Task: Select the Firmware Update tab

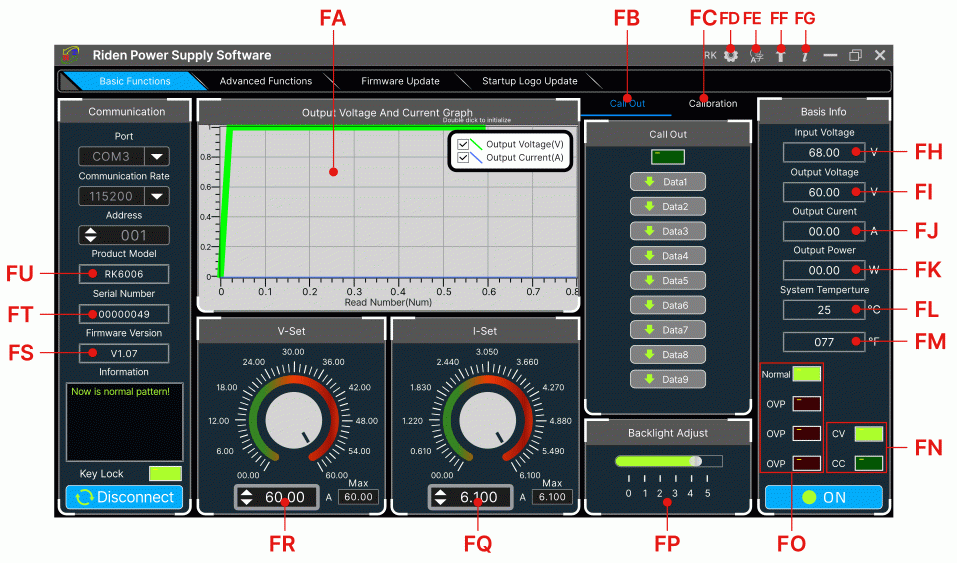Action: click(400, 81)
